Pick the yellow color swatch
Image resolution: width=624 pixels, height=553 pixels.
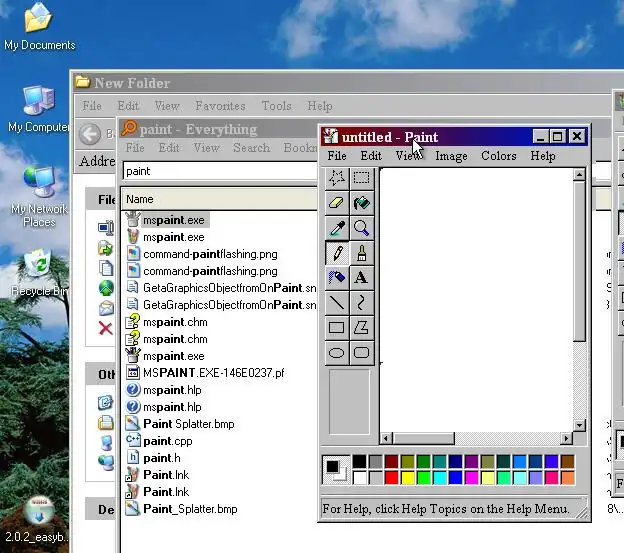(408, 477)
